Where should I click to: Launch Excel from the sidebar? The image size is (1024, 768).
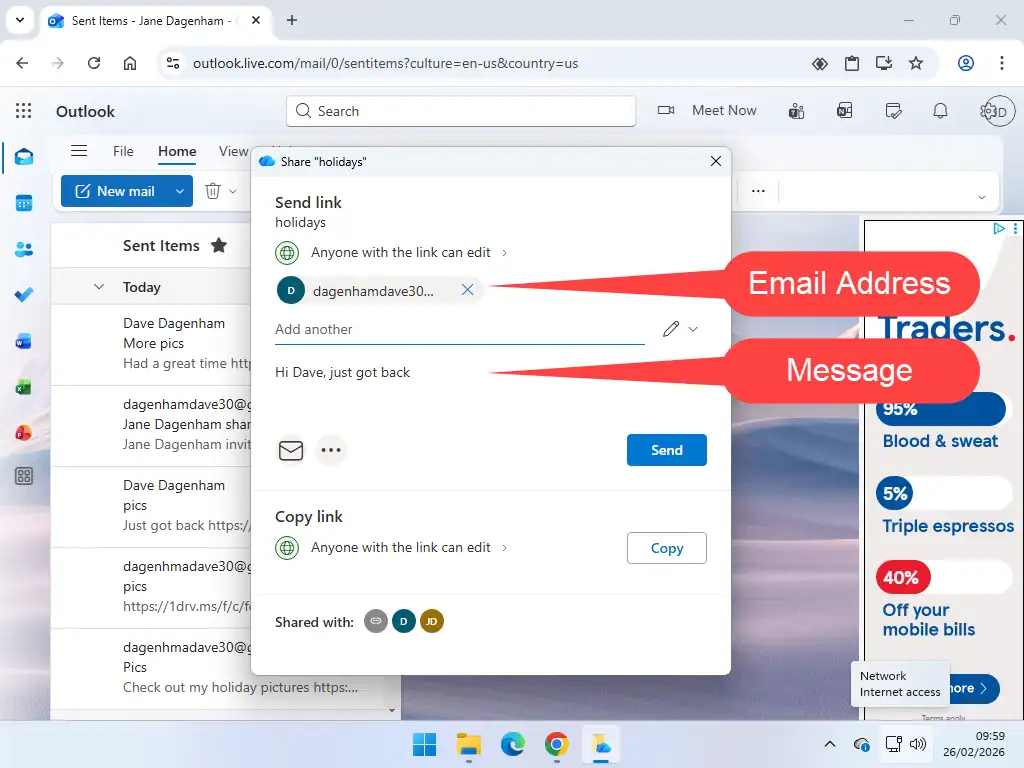(24, 386)
